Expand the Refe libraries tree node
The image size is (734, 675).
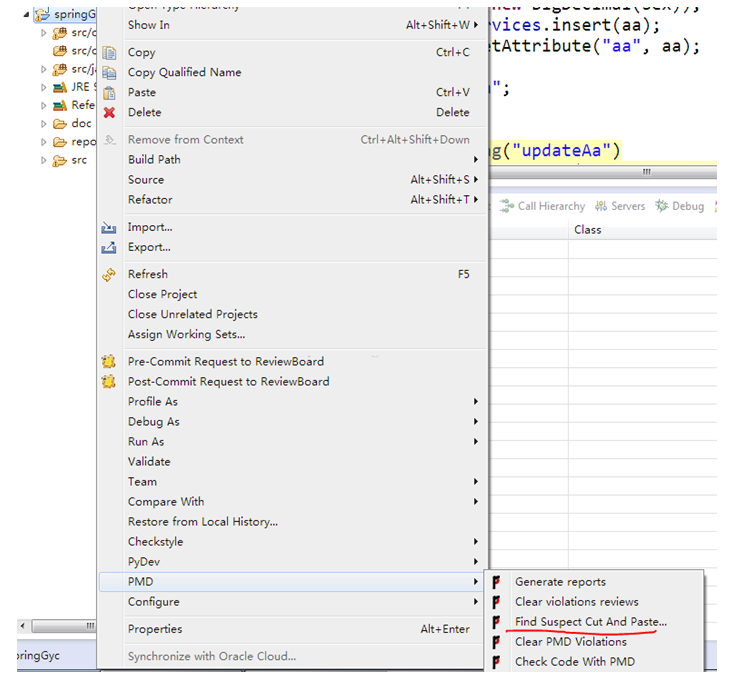[44, 105]
